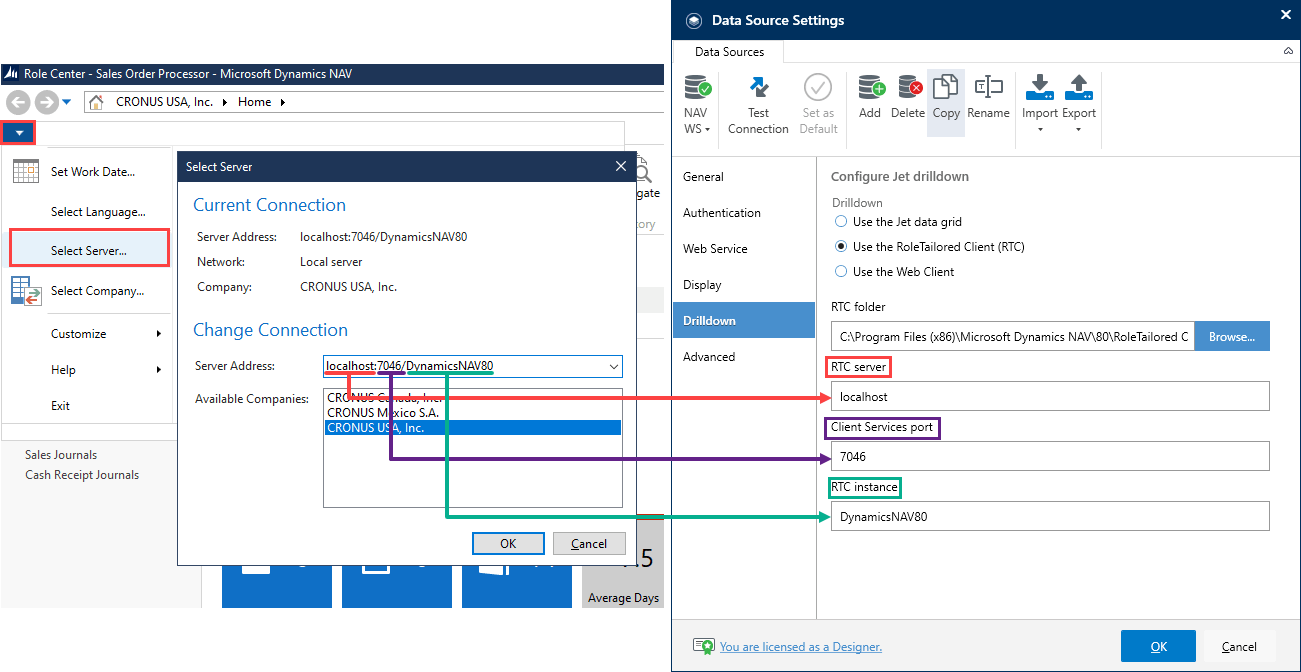The height and width of the screenshot is (672, 1301).
Task: Open Set Work Date via its calendar icon
Action: click(x=25, y=171)
